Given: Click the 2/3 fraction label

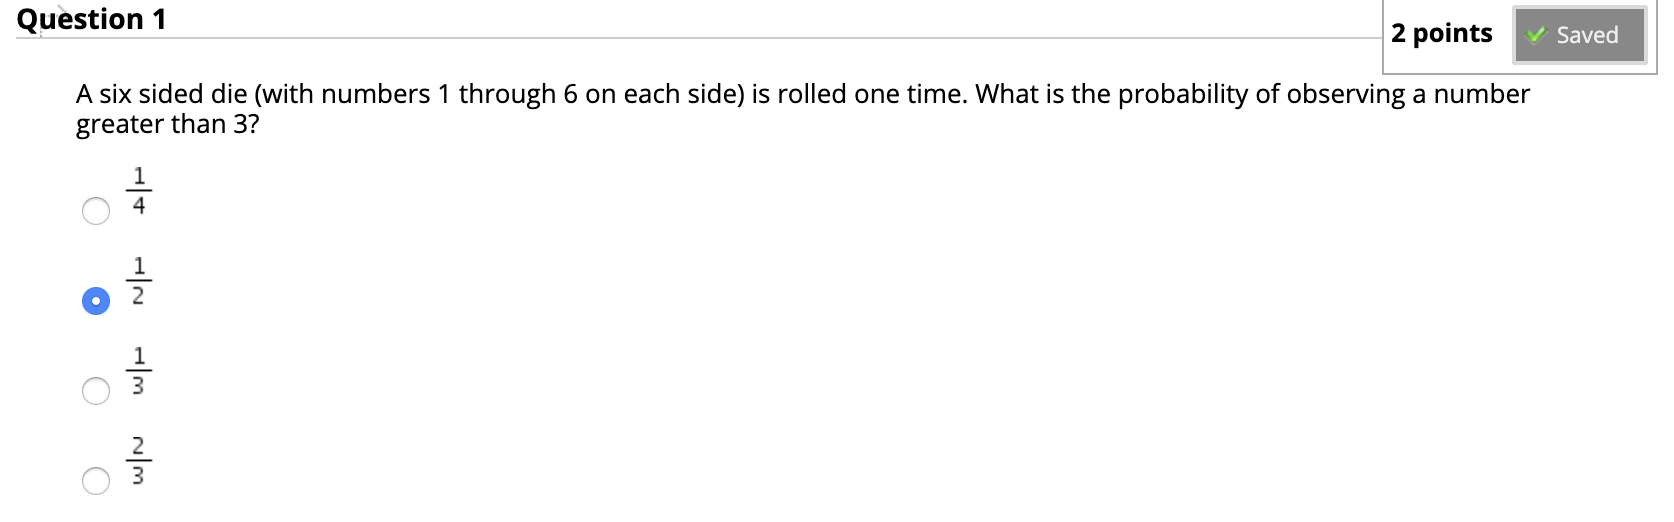Looking at the screenshot, I should (x=139, y=460).
